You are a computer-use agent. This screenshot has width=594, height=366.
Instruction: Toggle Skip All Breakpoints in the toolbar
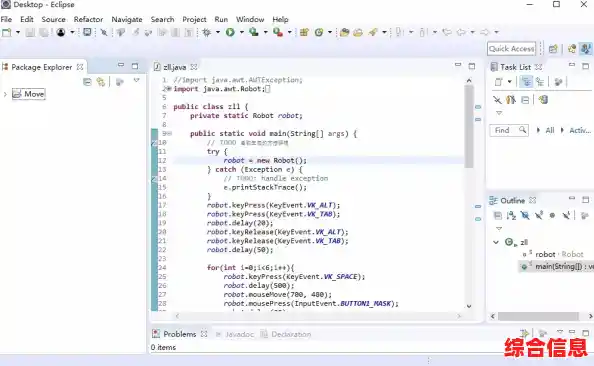coord(104,32)
